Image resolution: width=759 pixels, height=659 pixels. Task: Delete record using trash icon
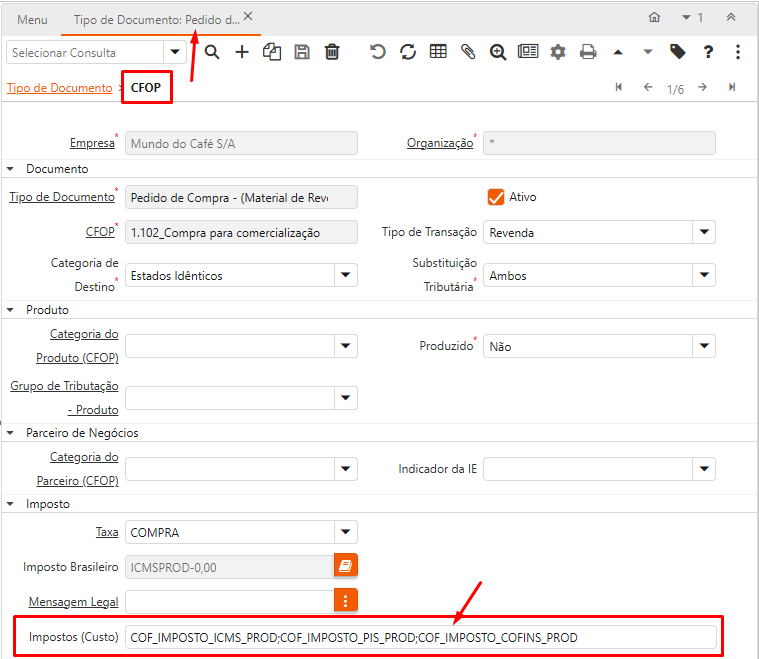(x=332, y=52)
